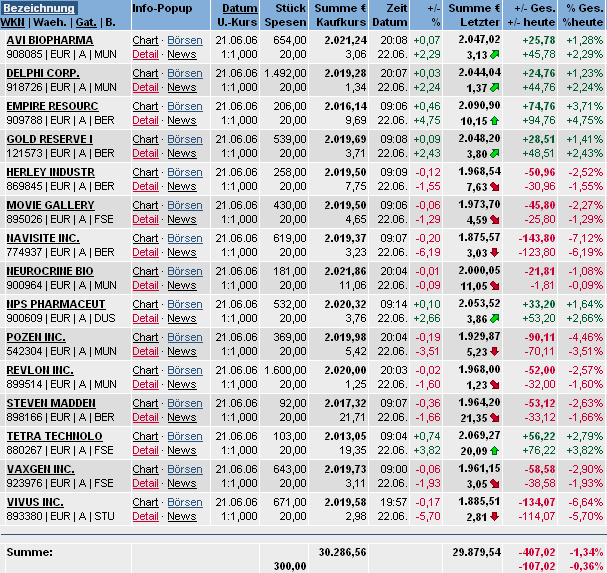Open the TETRA TECHNOLO stock name link
607x573 pixels.
coord(55,436)
